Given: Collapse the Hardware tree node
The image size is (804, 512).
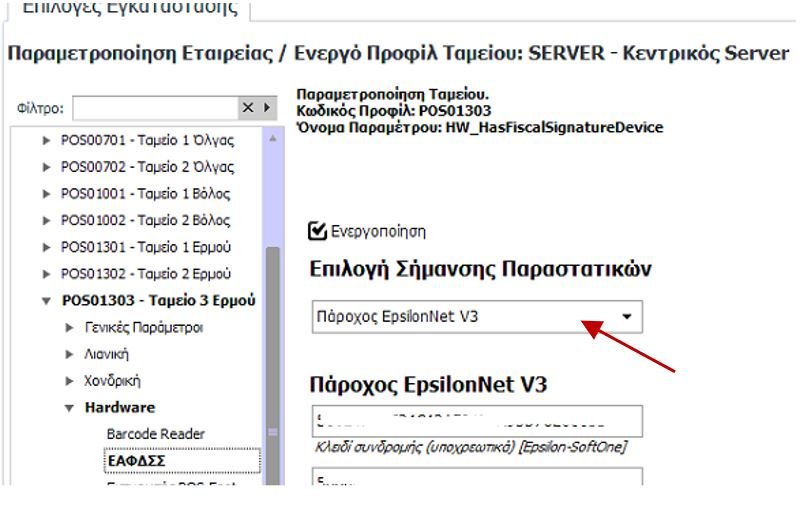Looking at the screenshot, I should [69, 408].
